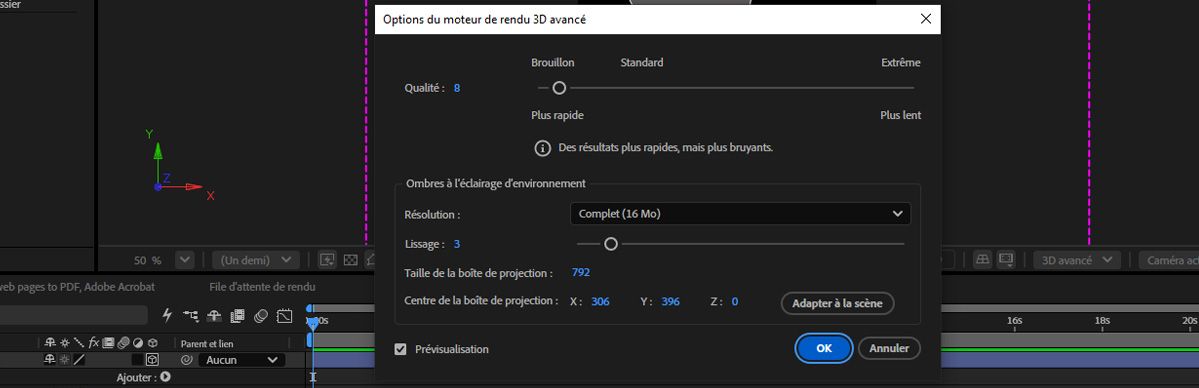Screen dimensions: 1199x388
Task: Enable frame blending icon in timeline toolbar
Action: [237, 315]
